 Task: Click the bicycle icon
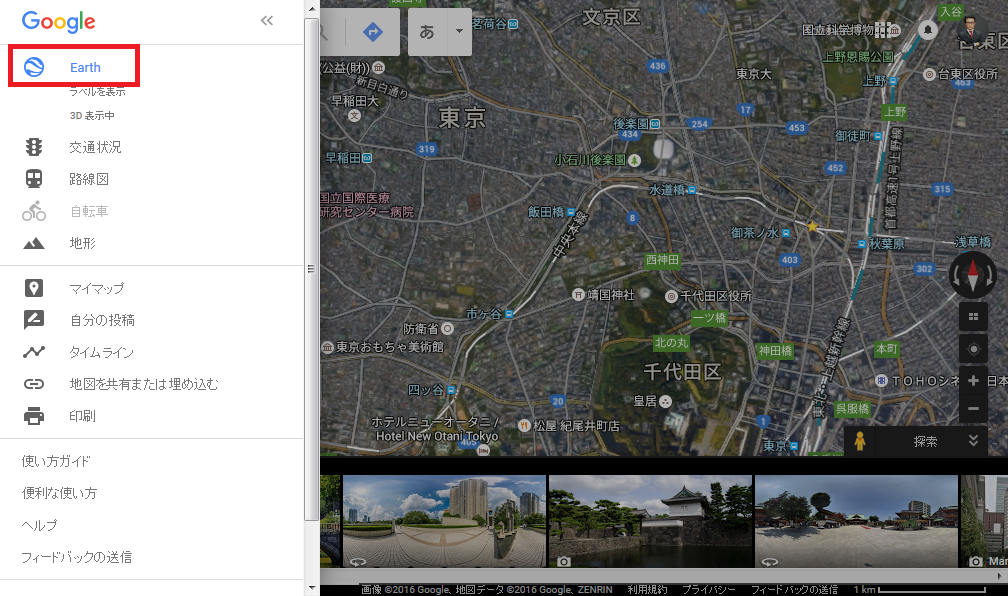(x=34, y=211)
